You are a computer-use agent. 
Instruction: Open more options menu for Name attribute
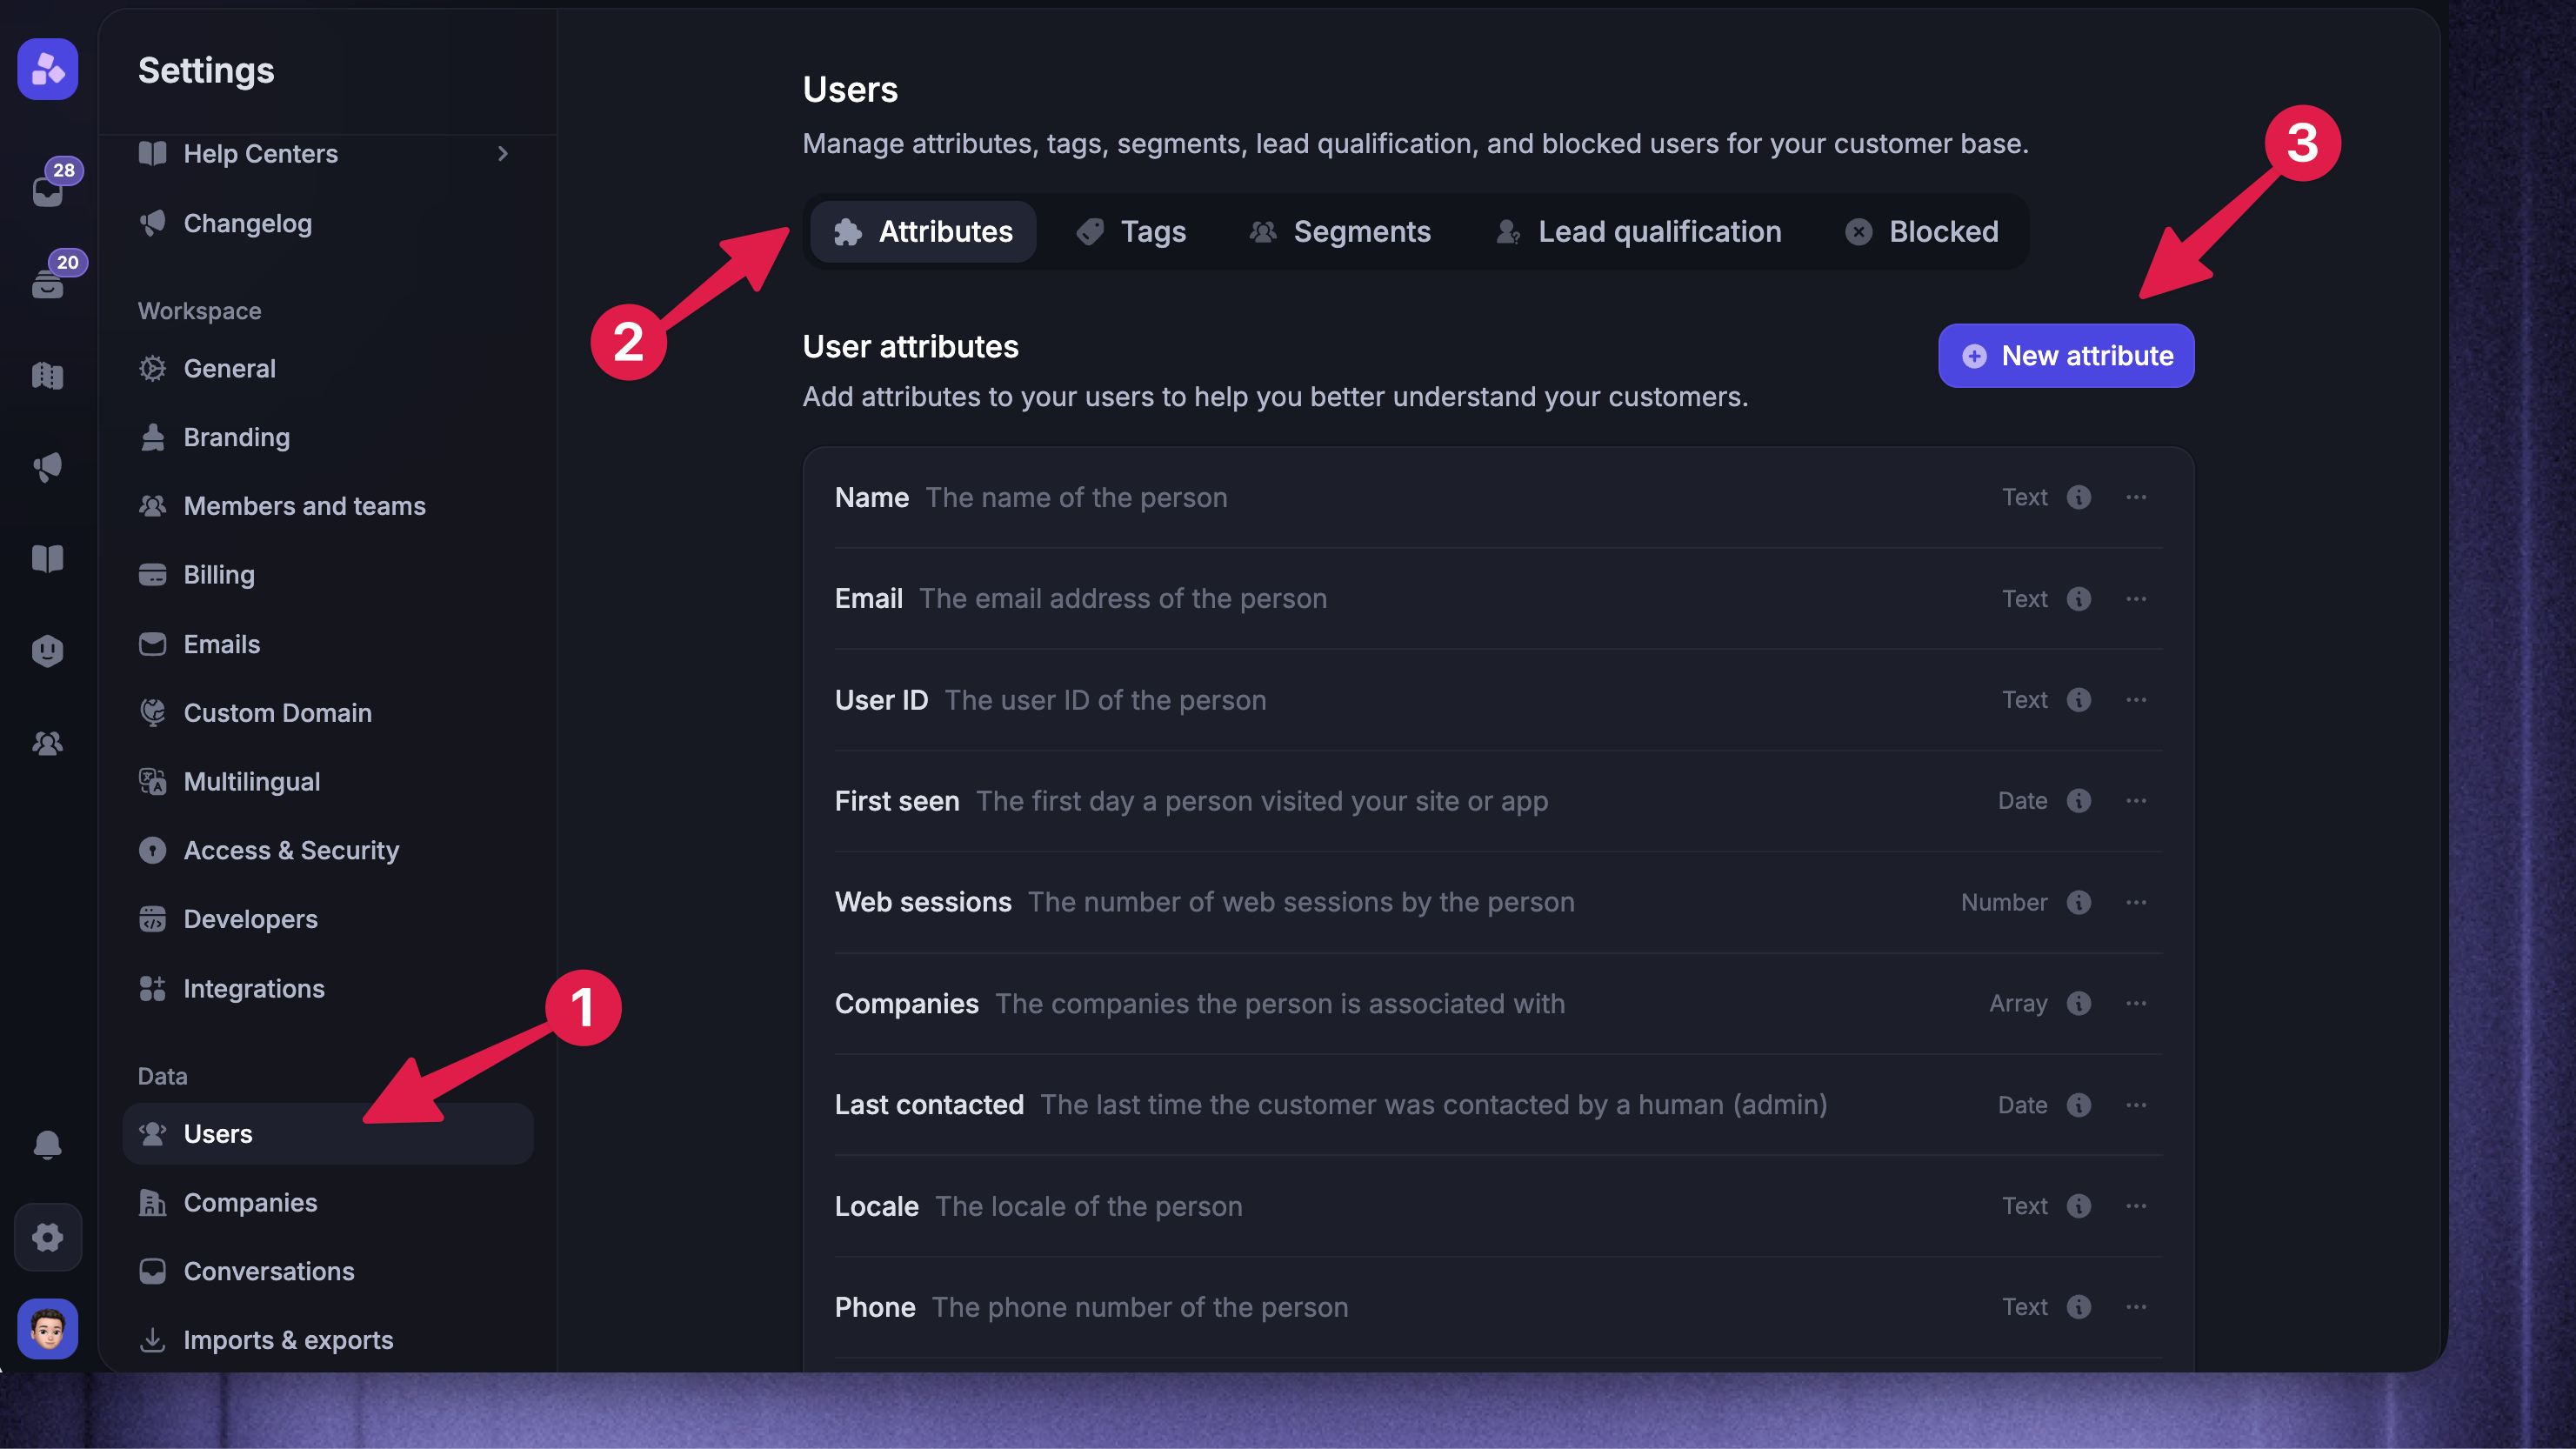tap(2136, 497)
